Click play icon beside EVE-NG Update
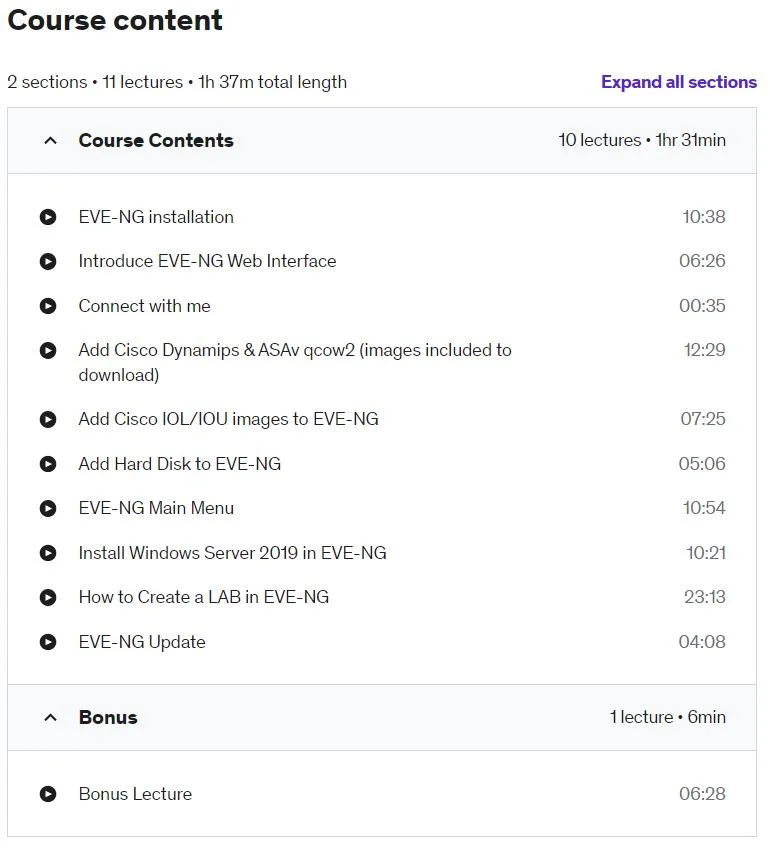 coord(48,642)
